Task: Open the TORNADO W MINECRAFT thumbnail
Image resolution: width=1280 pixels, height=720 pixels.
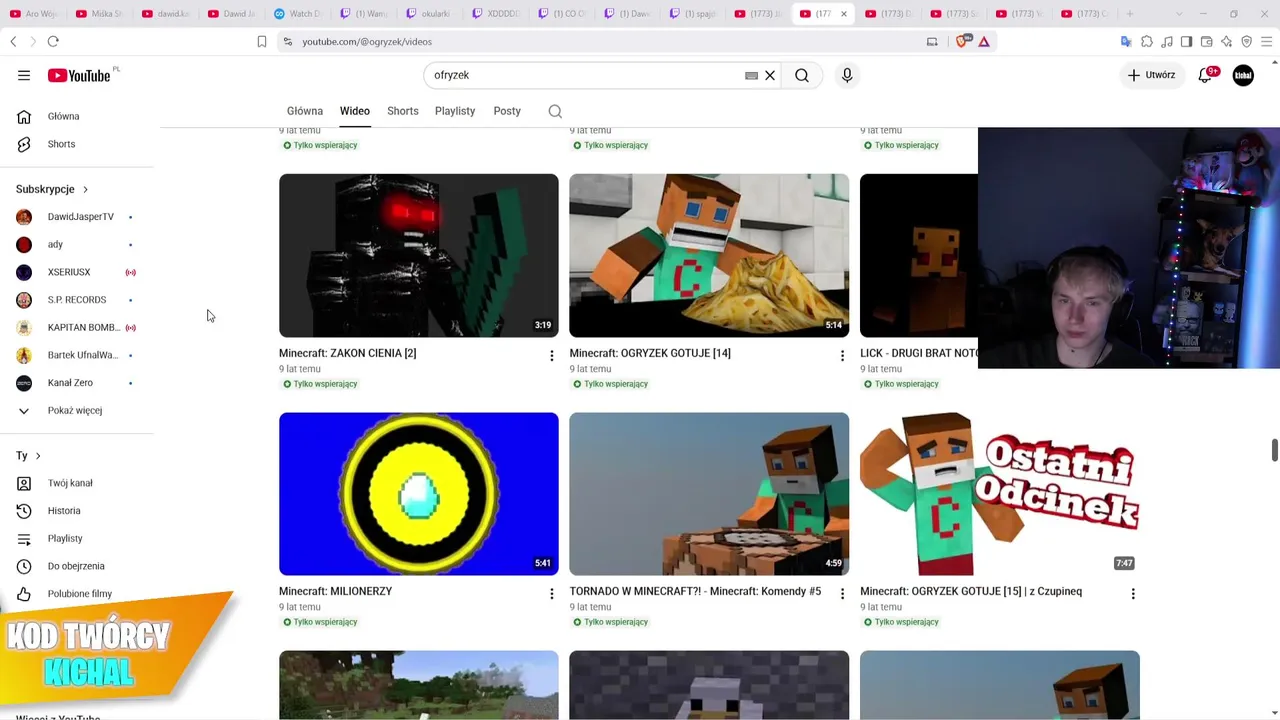Action: (709, 494)
